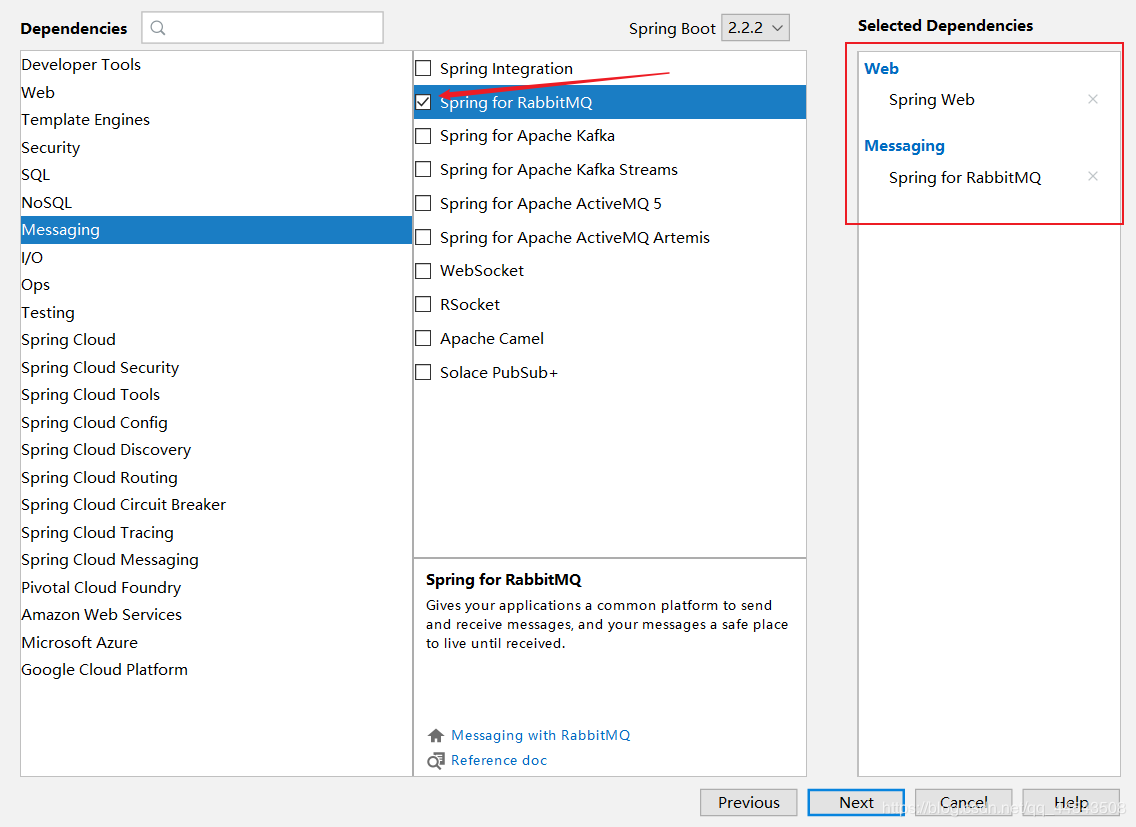Check the Solace PubSub+ checkbox
This screenshot has height=827, width=1136.
coord(423,373)
